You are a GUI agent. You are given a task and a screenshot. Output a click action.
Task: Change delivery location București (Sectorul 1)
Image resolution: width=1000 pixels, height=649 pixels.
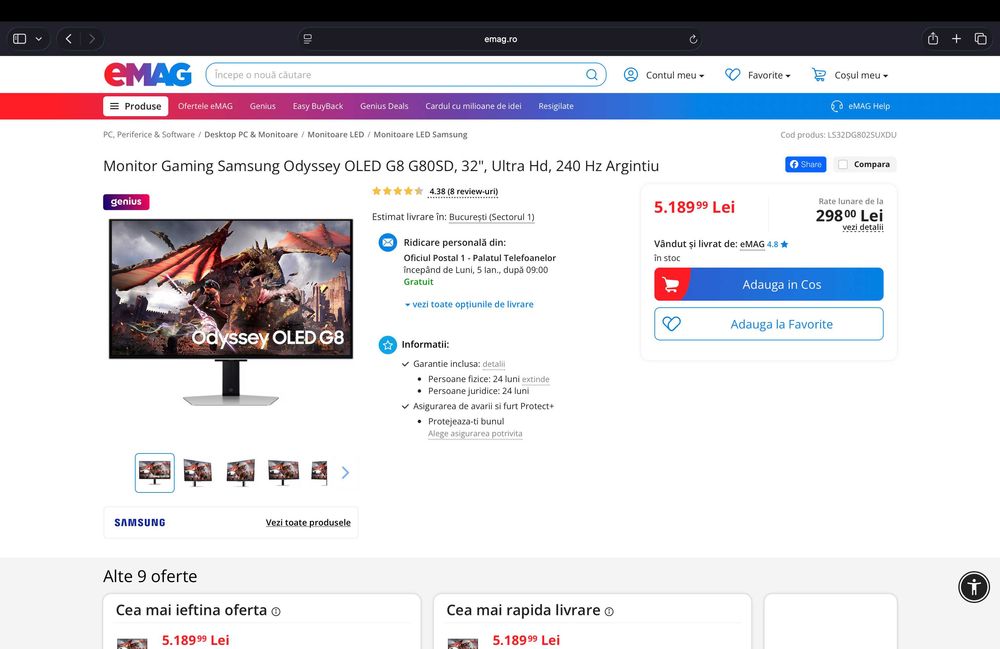click(492, 217)
